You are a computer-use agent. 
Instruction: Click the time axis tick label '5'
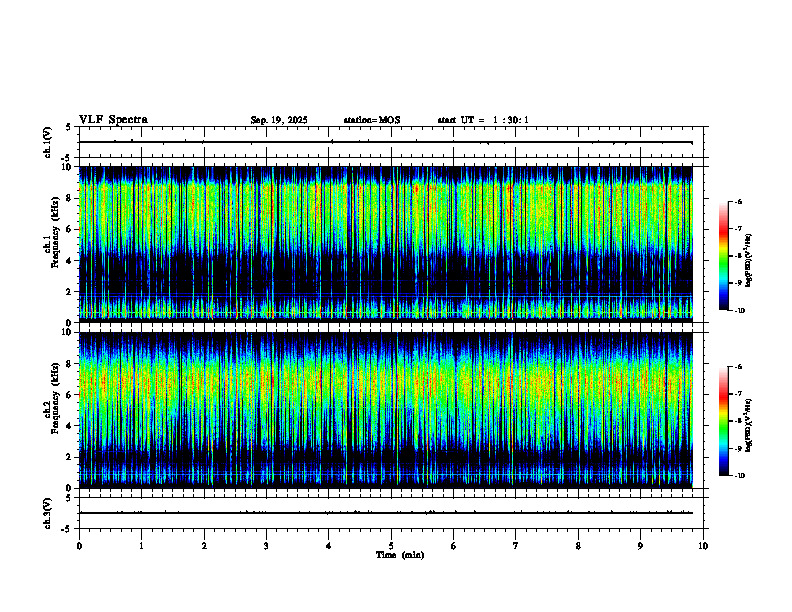pyautogui.click(x=391, y=546)
